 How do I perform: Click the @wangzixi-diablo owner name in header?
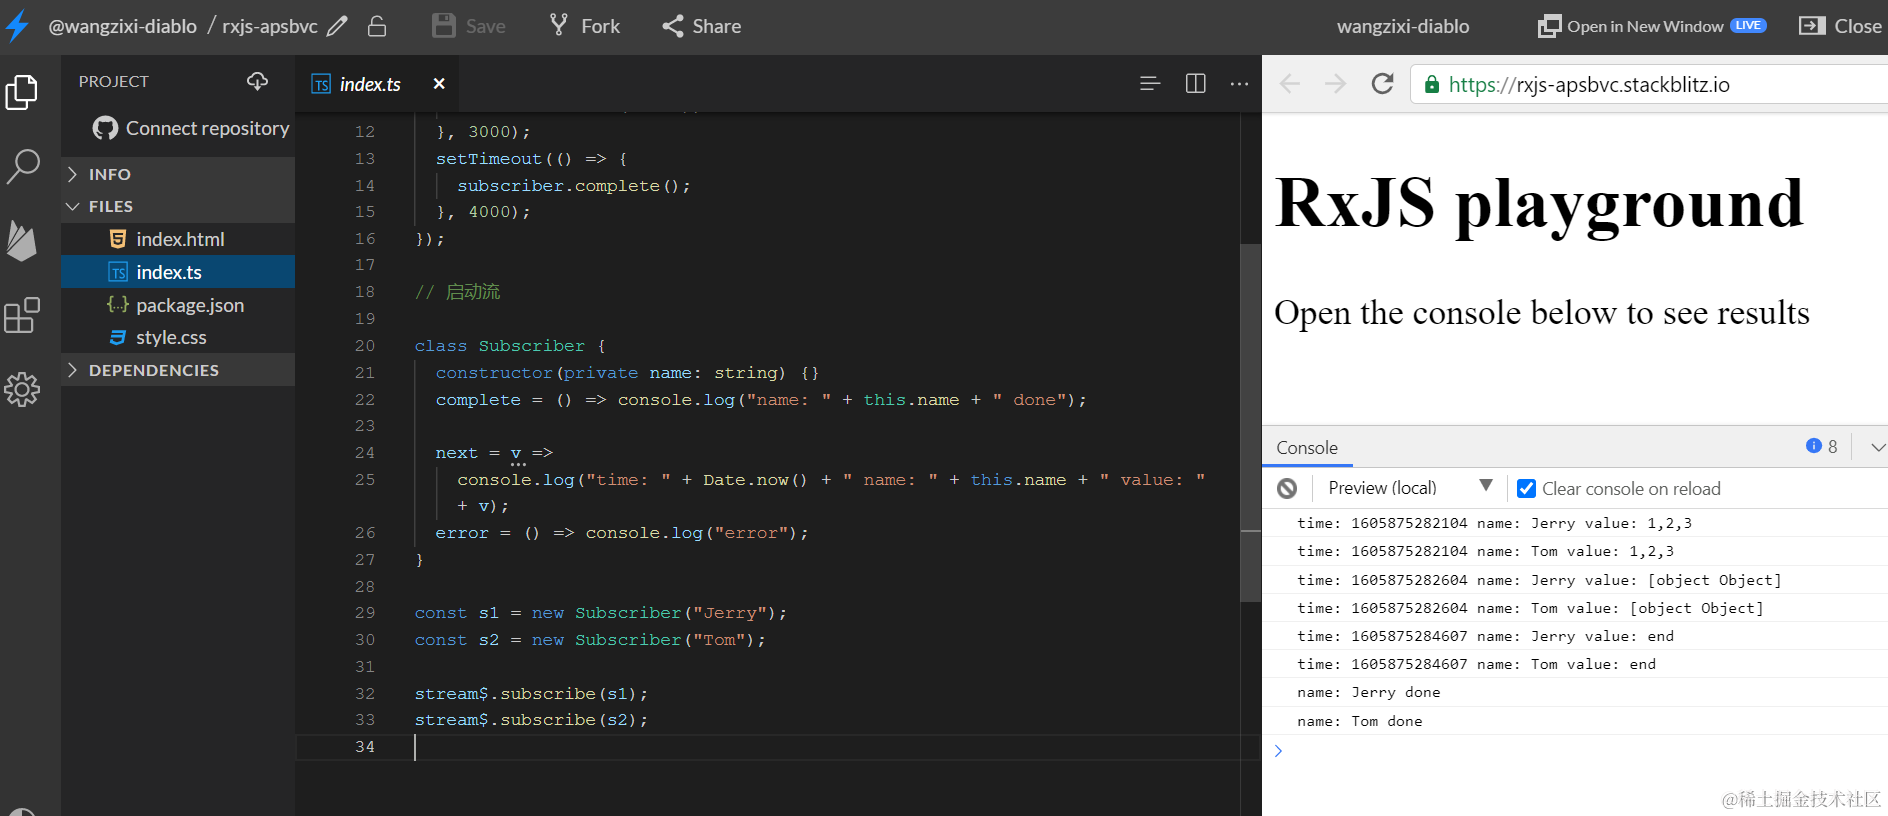coord(123,26)
